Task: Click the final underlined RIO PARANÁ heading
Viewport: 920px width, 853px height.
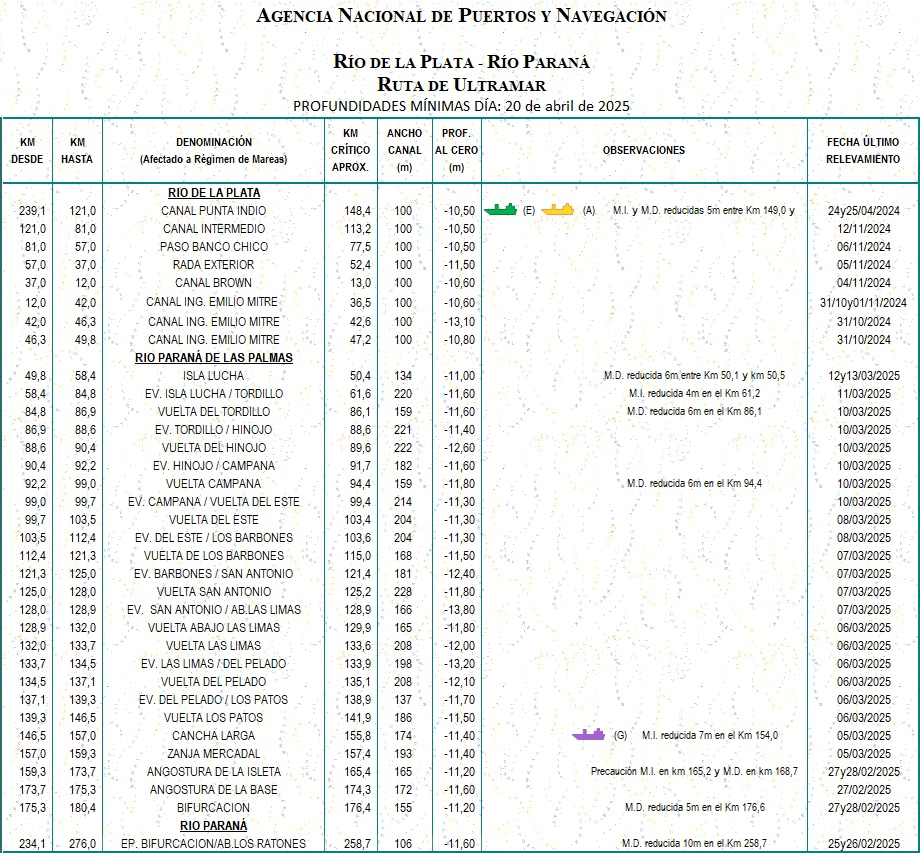Action: [x=214, y=826]
